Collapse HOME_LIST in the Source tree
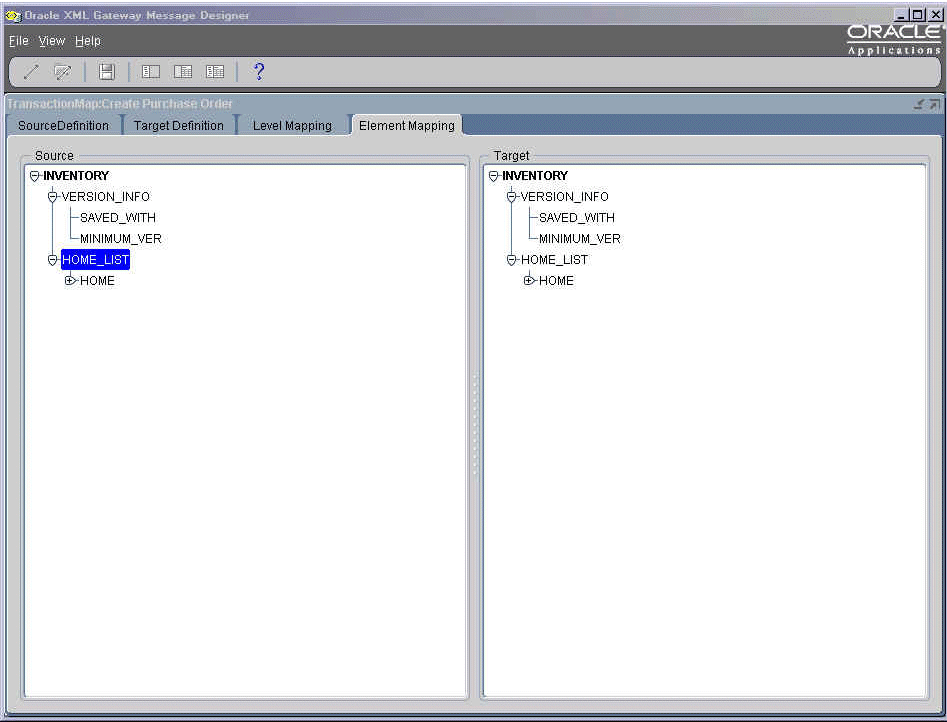The width and height of the screenshot is (947, 722). [53, 260]
